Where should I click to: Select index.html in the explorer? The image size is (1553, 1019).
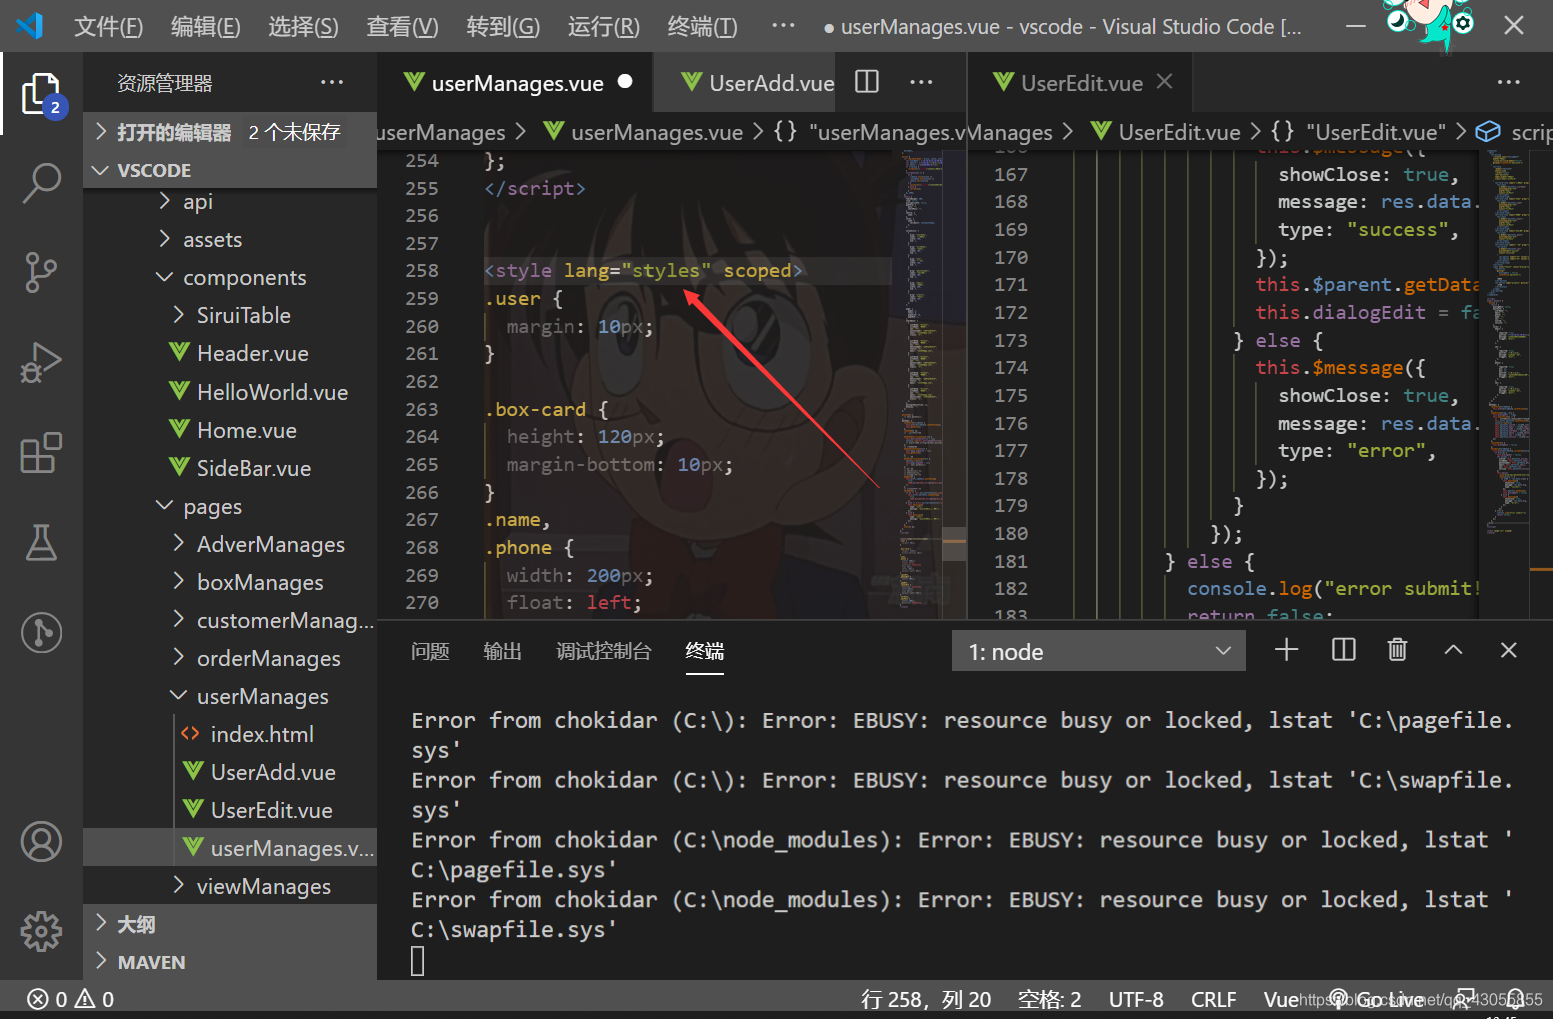[x=262, y=733]
